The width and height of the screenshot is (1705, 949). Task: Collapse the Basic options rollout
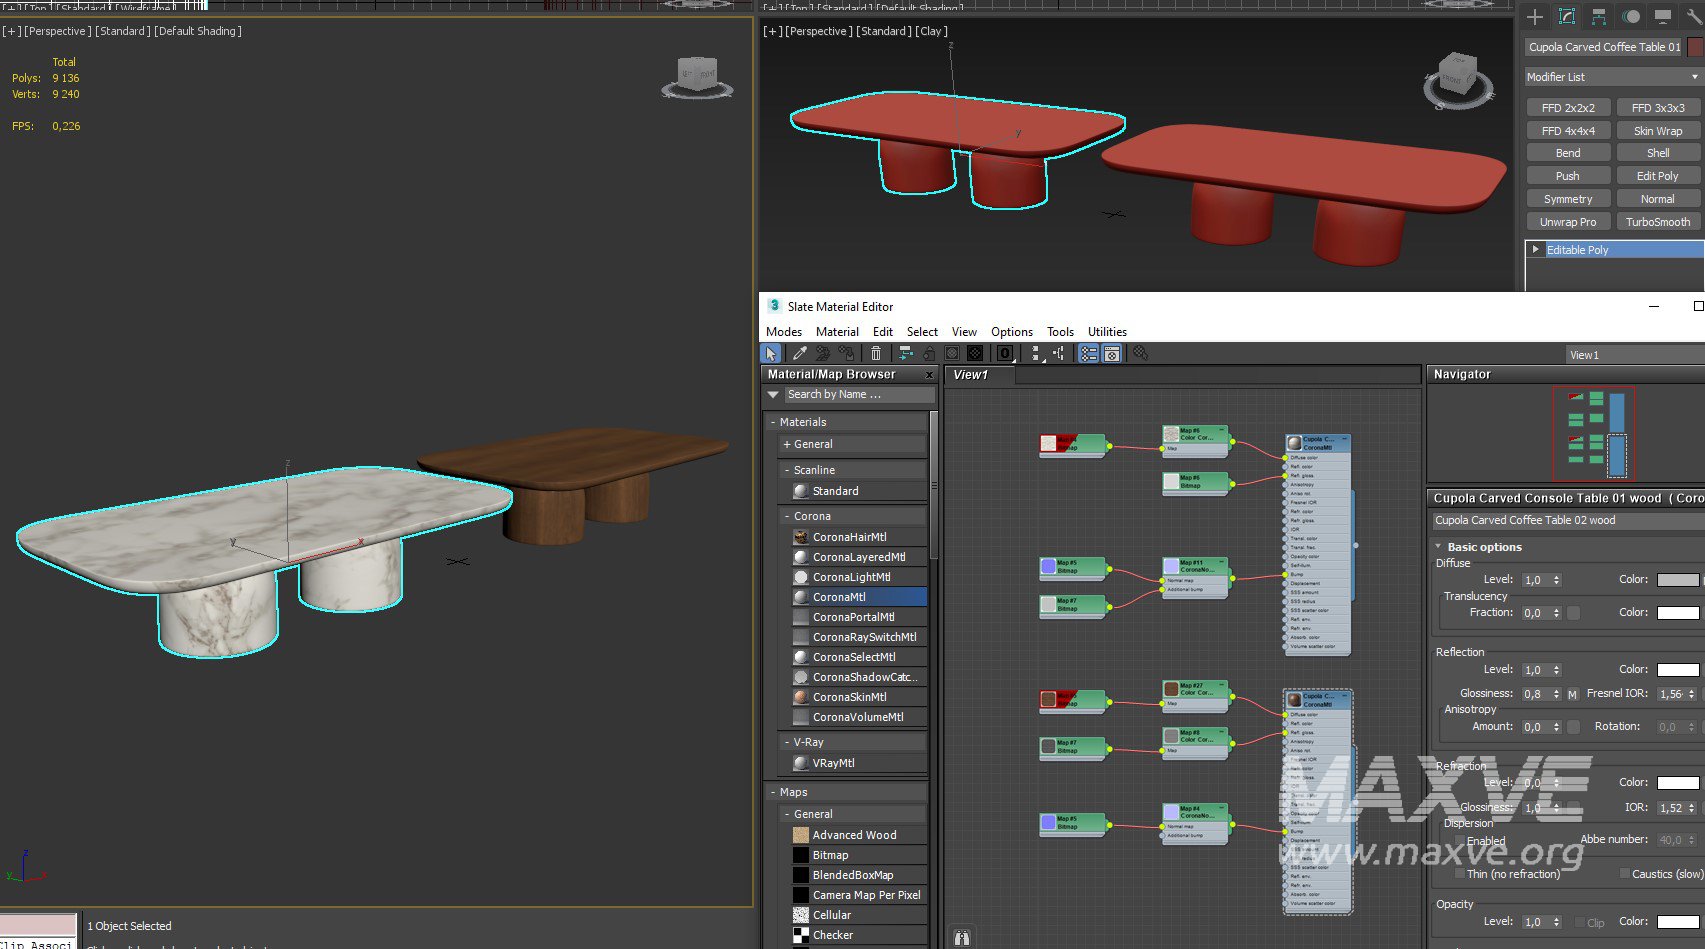[x=1484, y=547]
